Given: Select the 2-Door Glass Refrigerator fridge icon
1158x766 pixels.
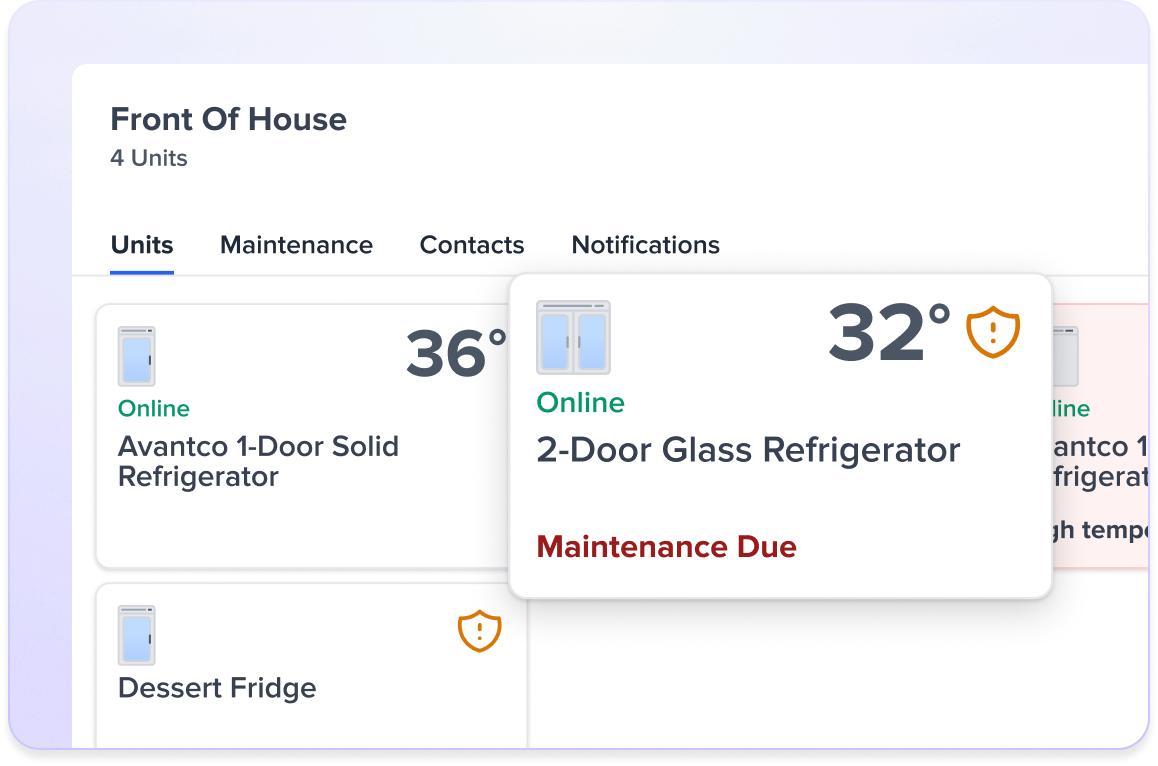Looking at the screenshot, I should 575,338.
